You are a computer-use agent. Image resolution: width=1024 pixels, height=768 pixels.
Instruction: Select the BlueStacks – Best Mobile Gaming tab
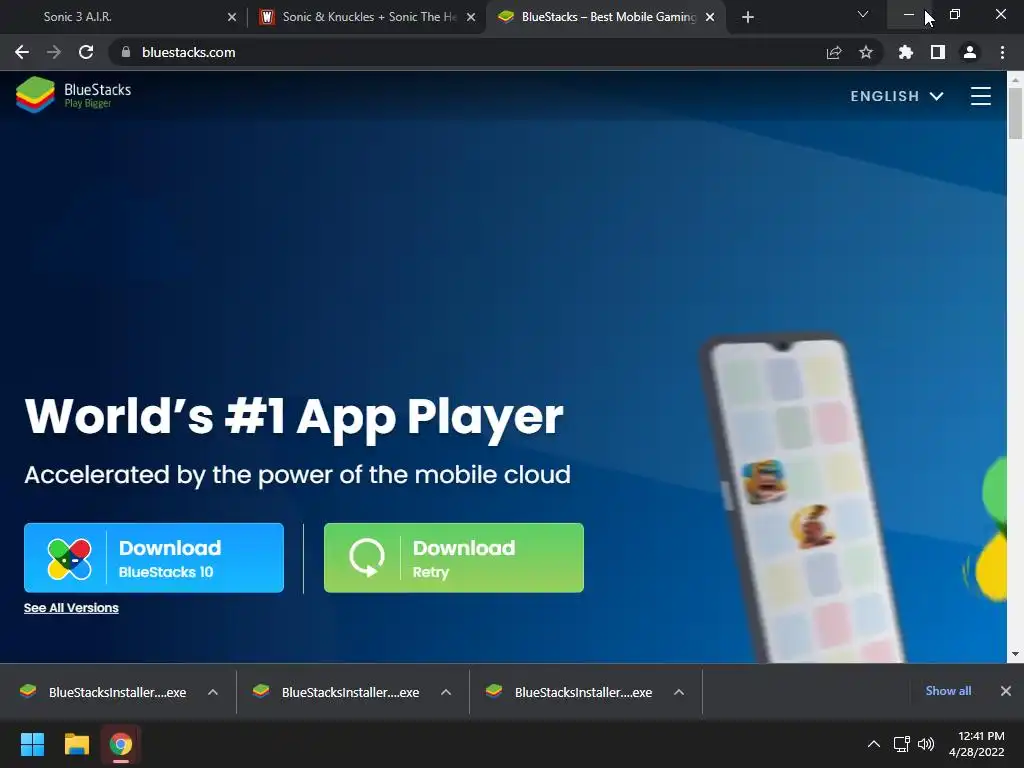pos(607,17)
